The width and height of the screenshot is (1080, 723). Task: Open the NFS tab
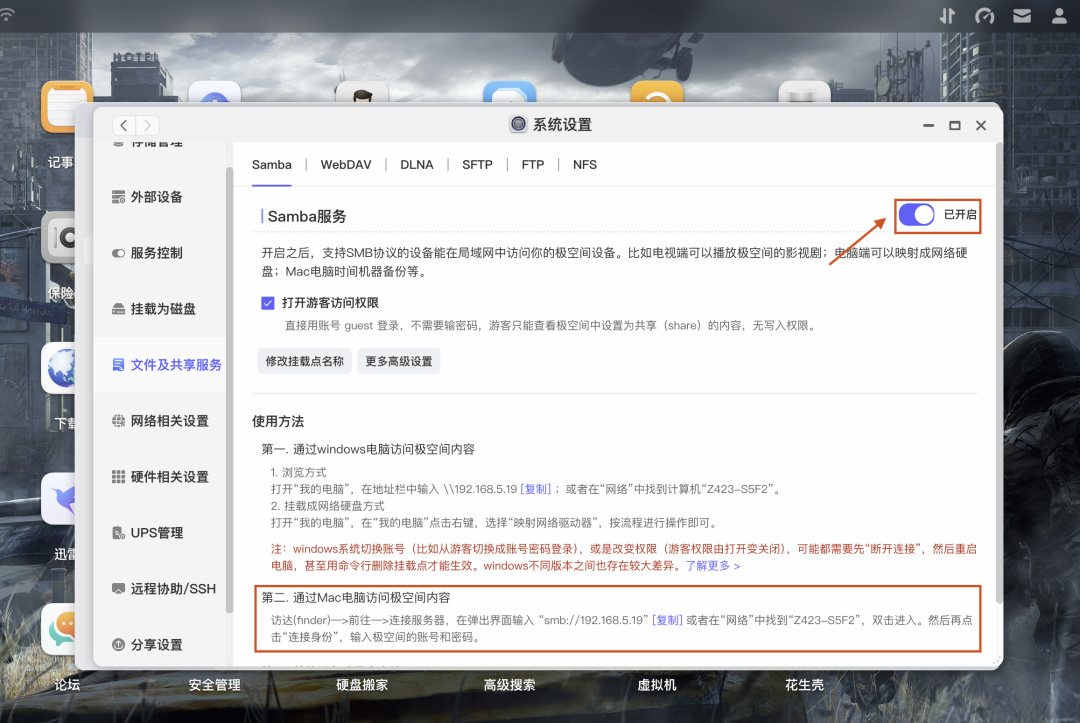point(585,165)
